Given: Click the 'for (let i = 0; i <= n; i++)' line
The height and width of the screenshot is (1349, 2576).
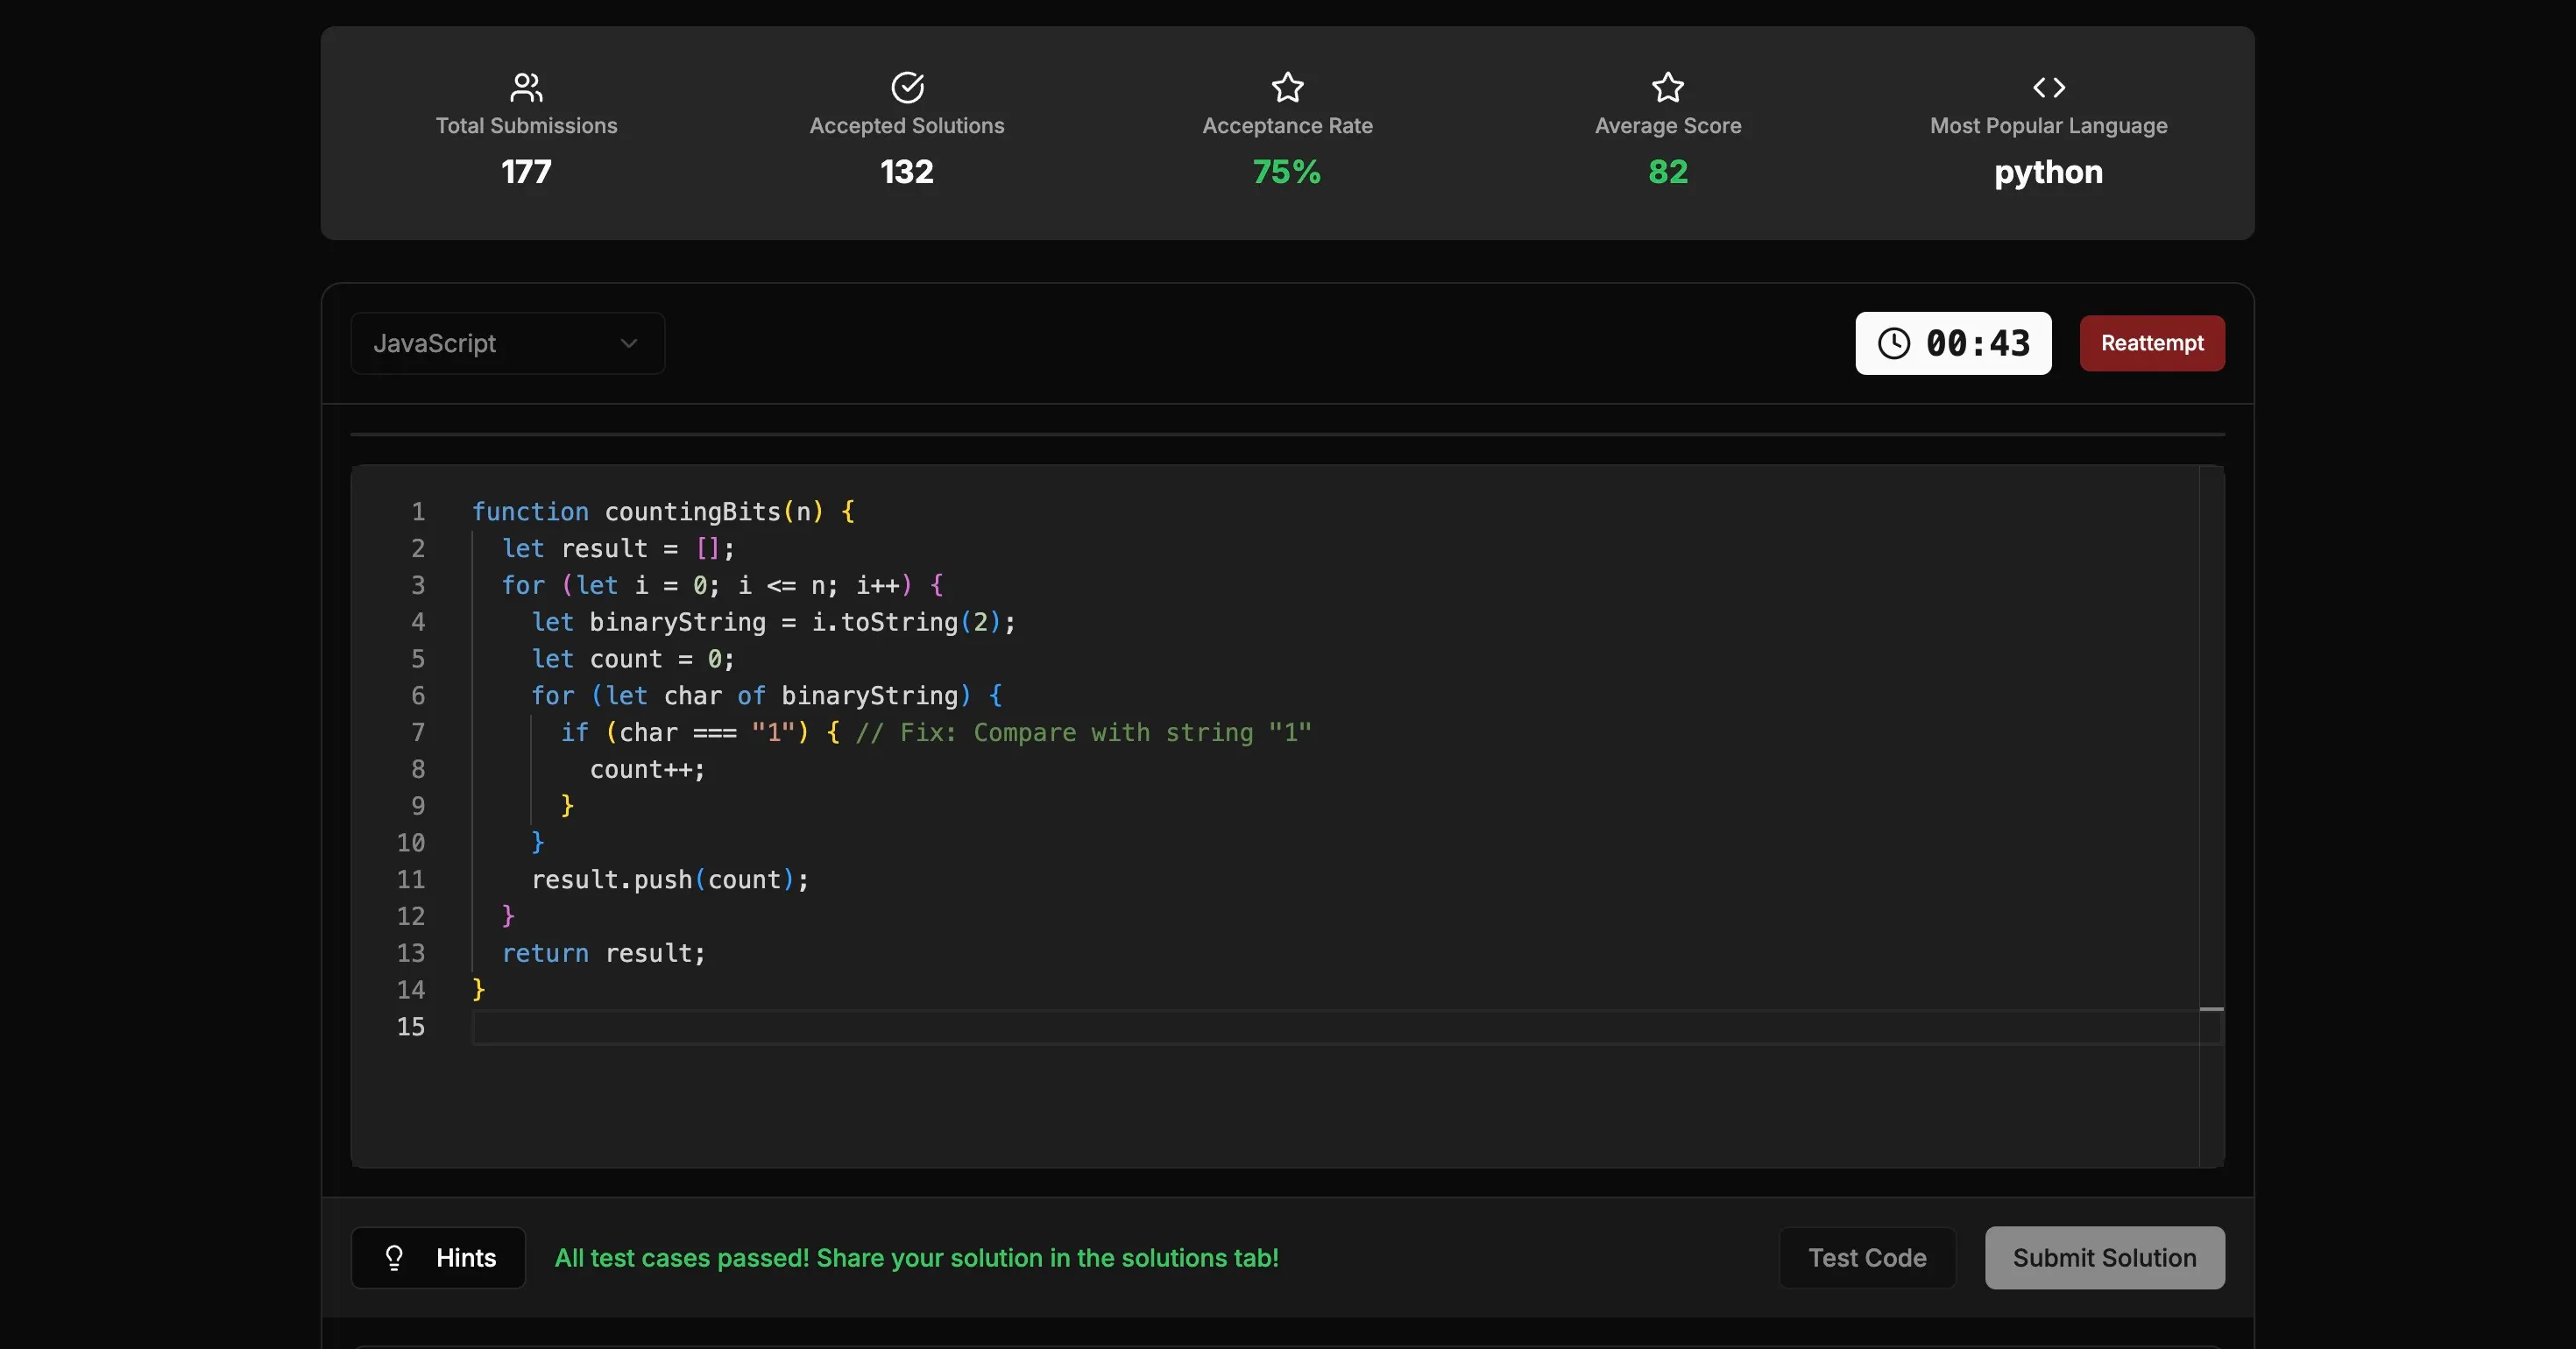Looking at the screenshot, I should coord(722,585).
